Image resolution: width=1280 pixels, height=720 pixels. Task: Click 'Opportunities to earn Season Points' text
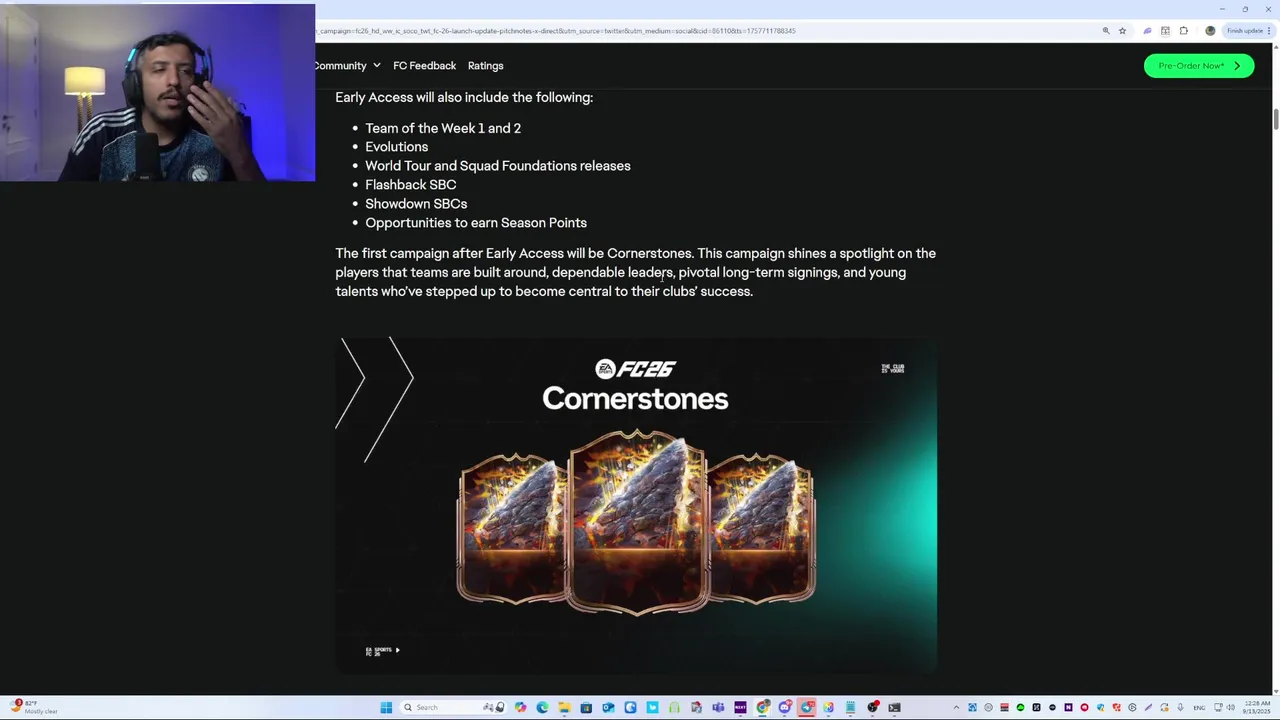(x=476, y=223)
